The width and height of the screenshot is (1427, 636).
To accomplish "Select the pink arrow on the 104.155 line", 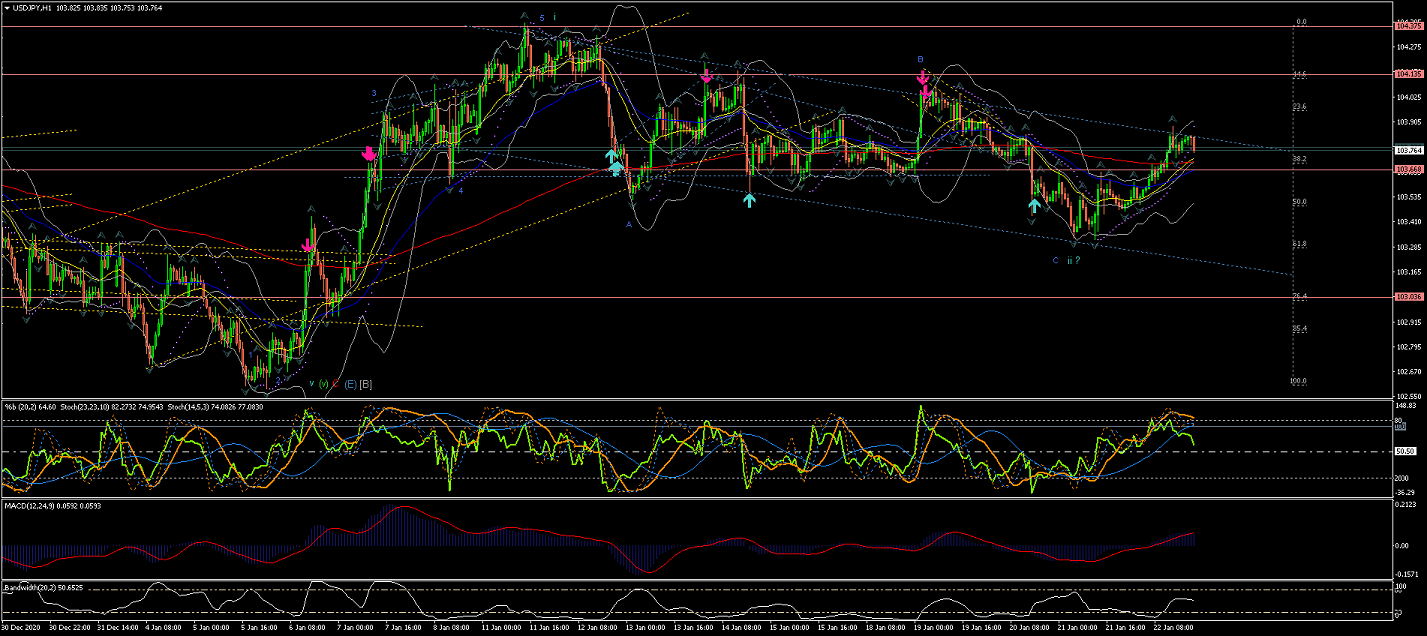I will tap(706, 74).
